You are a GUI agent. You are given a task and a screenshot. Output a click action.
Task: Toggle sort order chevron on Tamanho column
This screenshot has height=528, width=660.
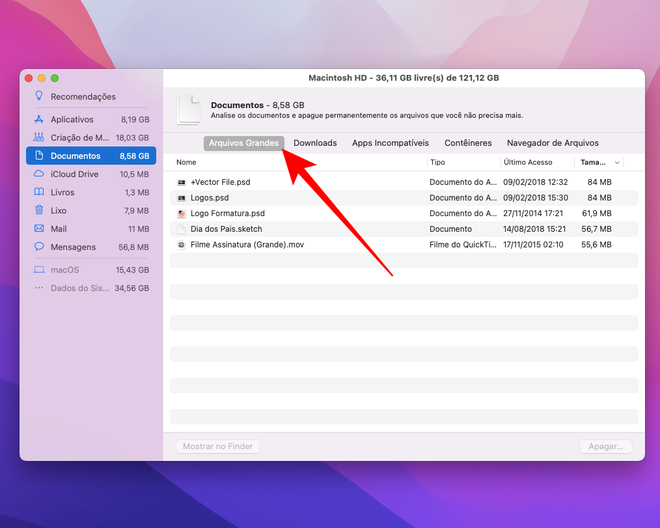click(617, 163)
